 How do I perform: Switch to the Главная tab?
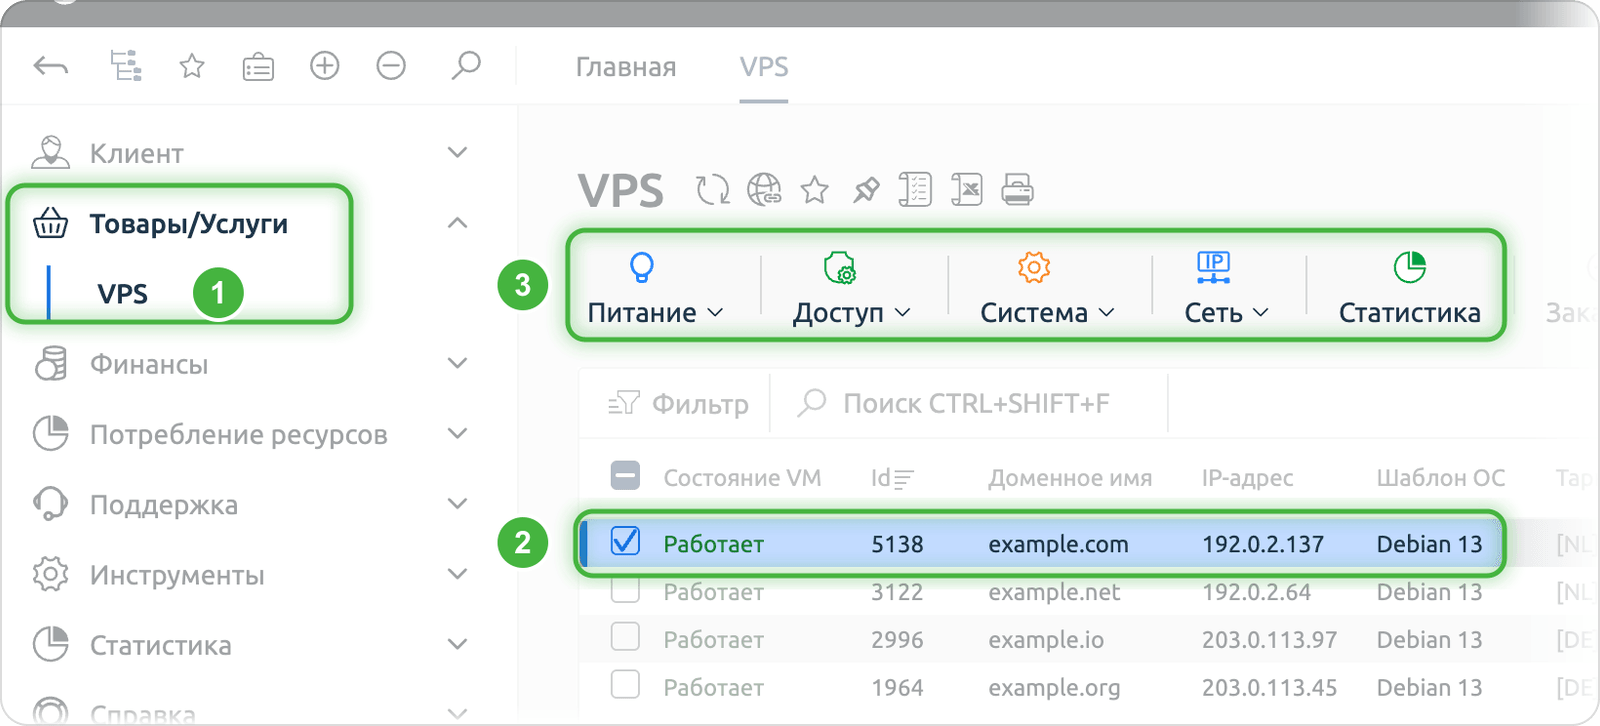point(626,67)
